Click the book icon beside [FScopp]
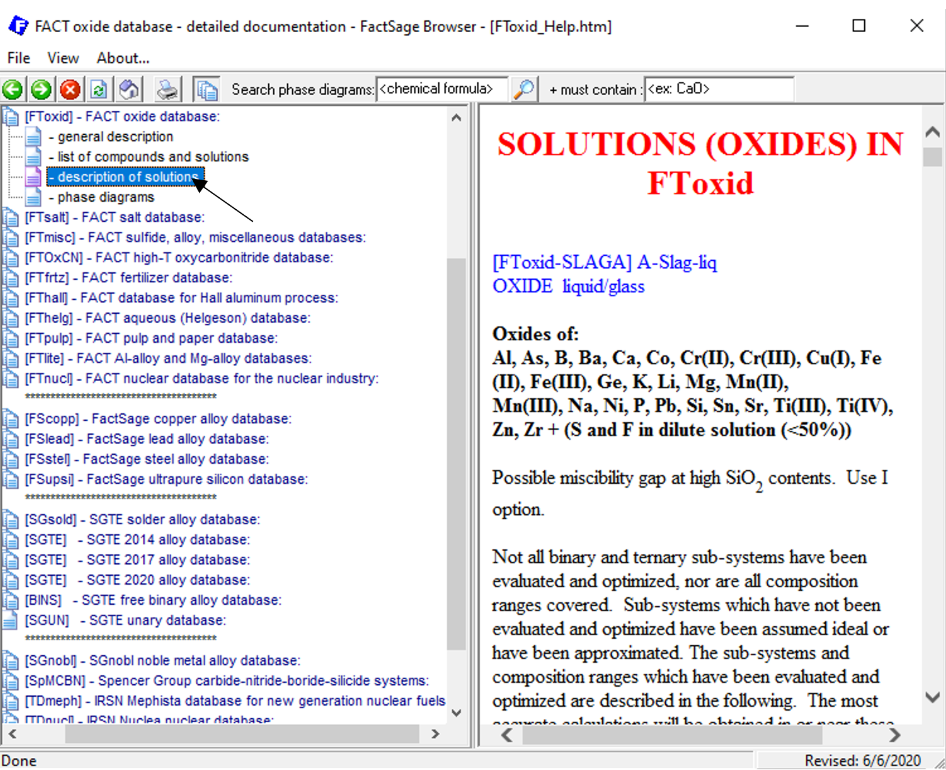The width and height of the screenshot is (946, 770). (x=11, y=419)
